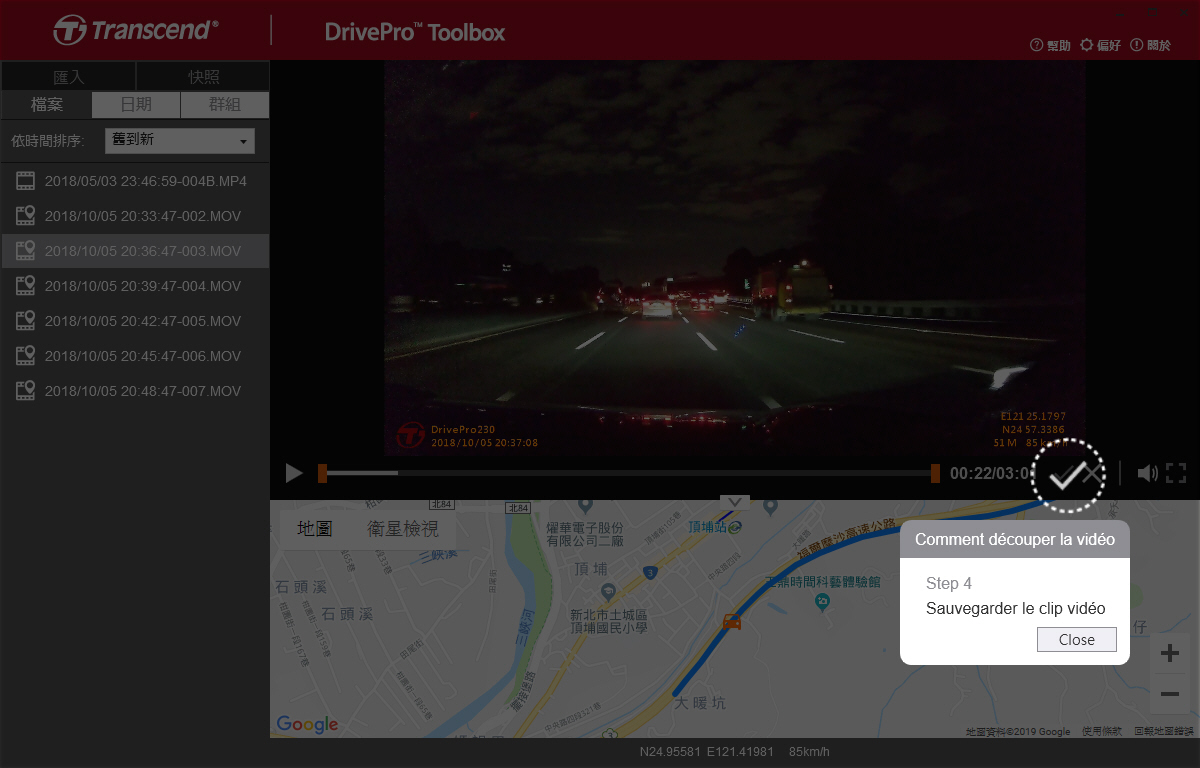1200x768 pixels.
Task: Click 燿華電子股份有限公司二廠 label on map
Action: (585, 535)
